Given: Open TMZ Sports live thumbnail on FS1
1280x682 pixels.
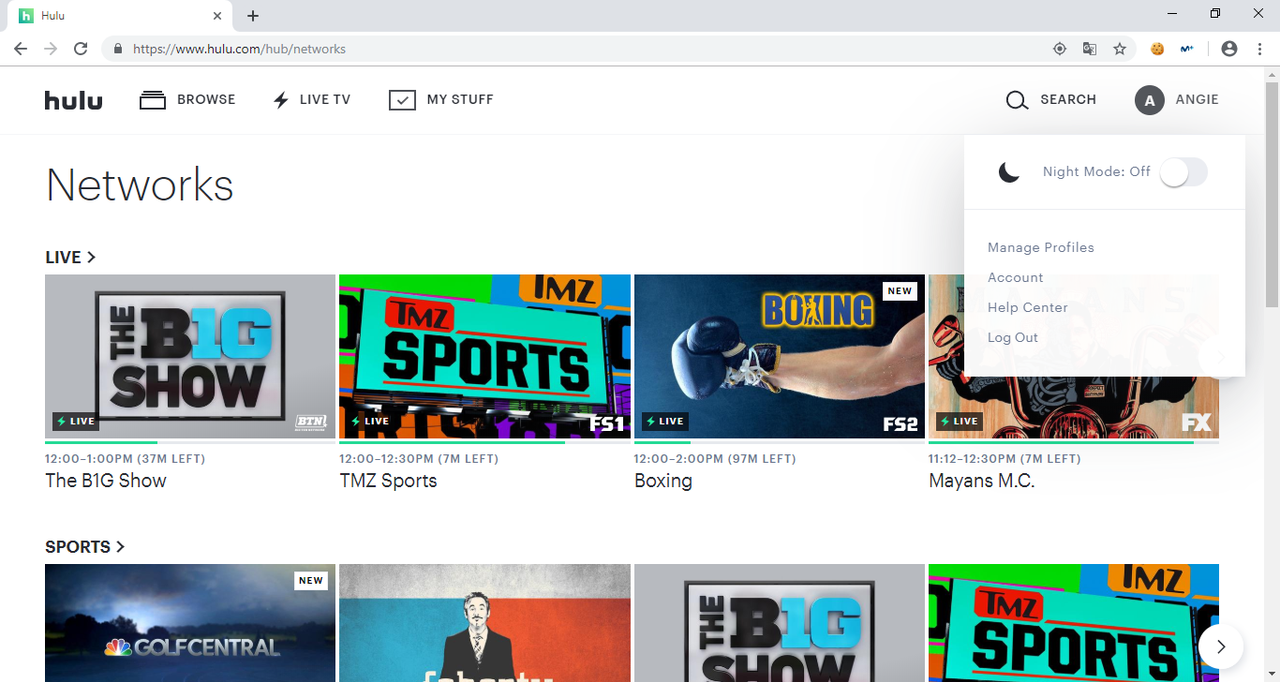Looking at the screenshot, I should (485, 356).
